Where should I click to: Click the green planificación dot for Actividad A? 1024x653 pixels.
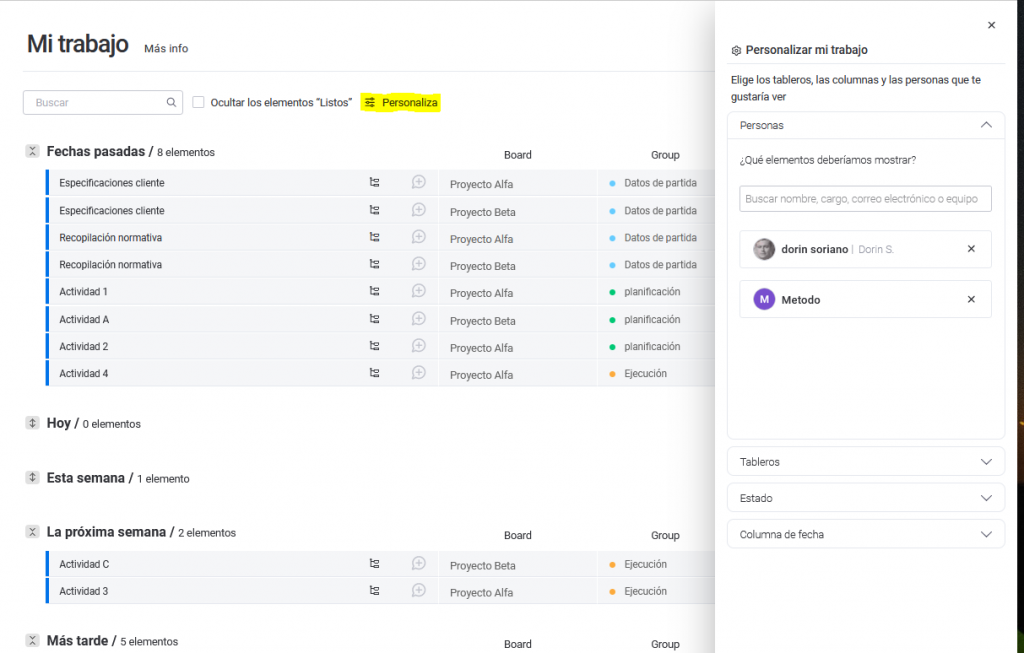pyautogui.click(x=612, y=320)
